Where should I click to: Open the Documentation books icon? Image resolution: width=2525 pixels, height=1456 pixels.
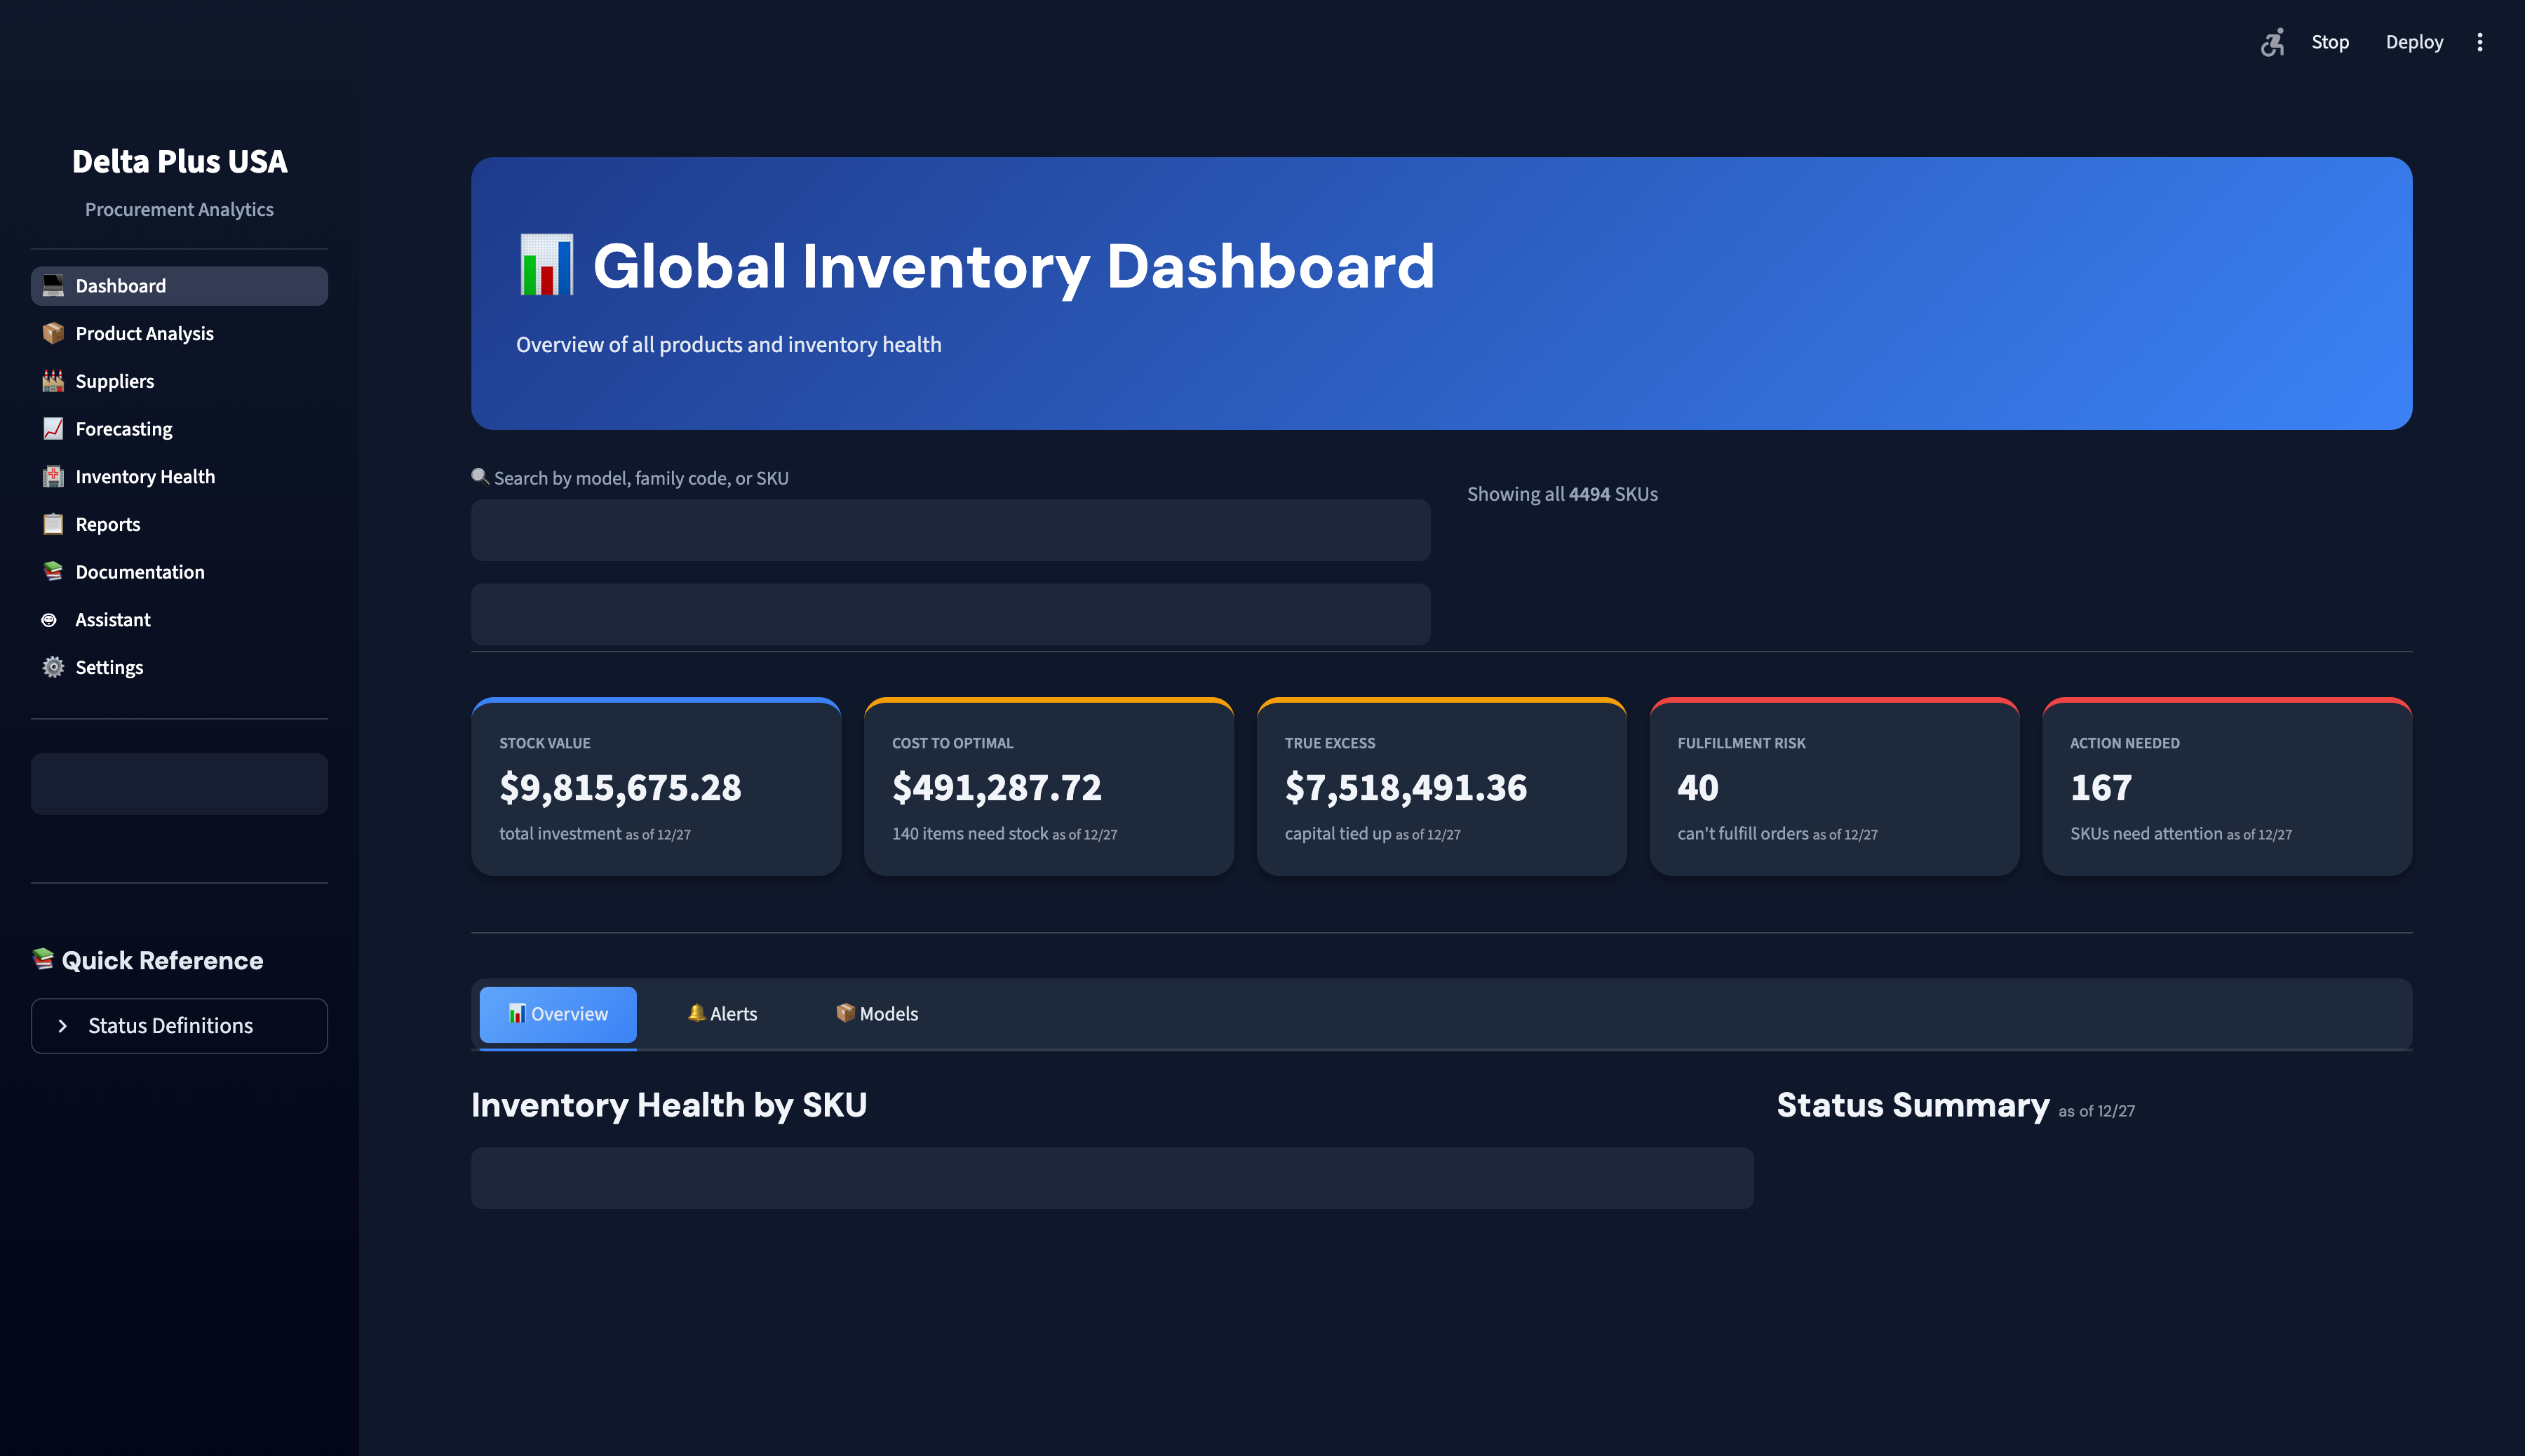pyautogui.click(x=52, y=571)
